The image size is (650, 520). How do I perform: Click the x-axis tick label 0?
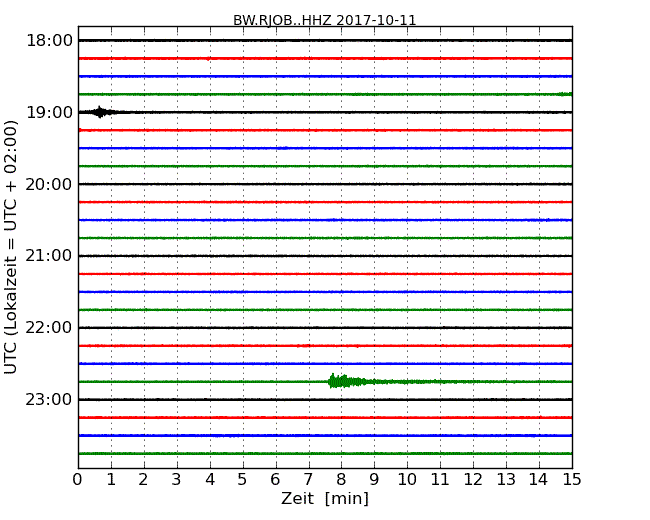click(x=78, y=480)
